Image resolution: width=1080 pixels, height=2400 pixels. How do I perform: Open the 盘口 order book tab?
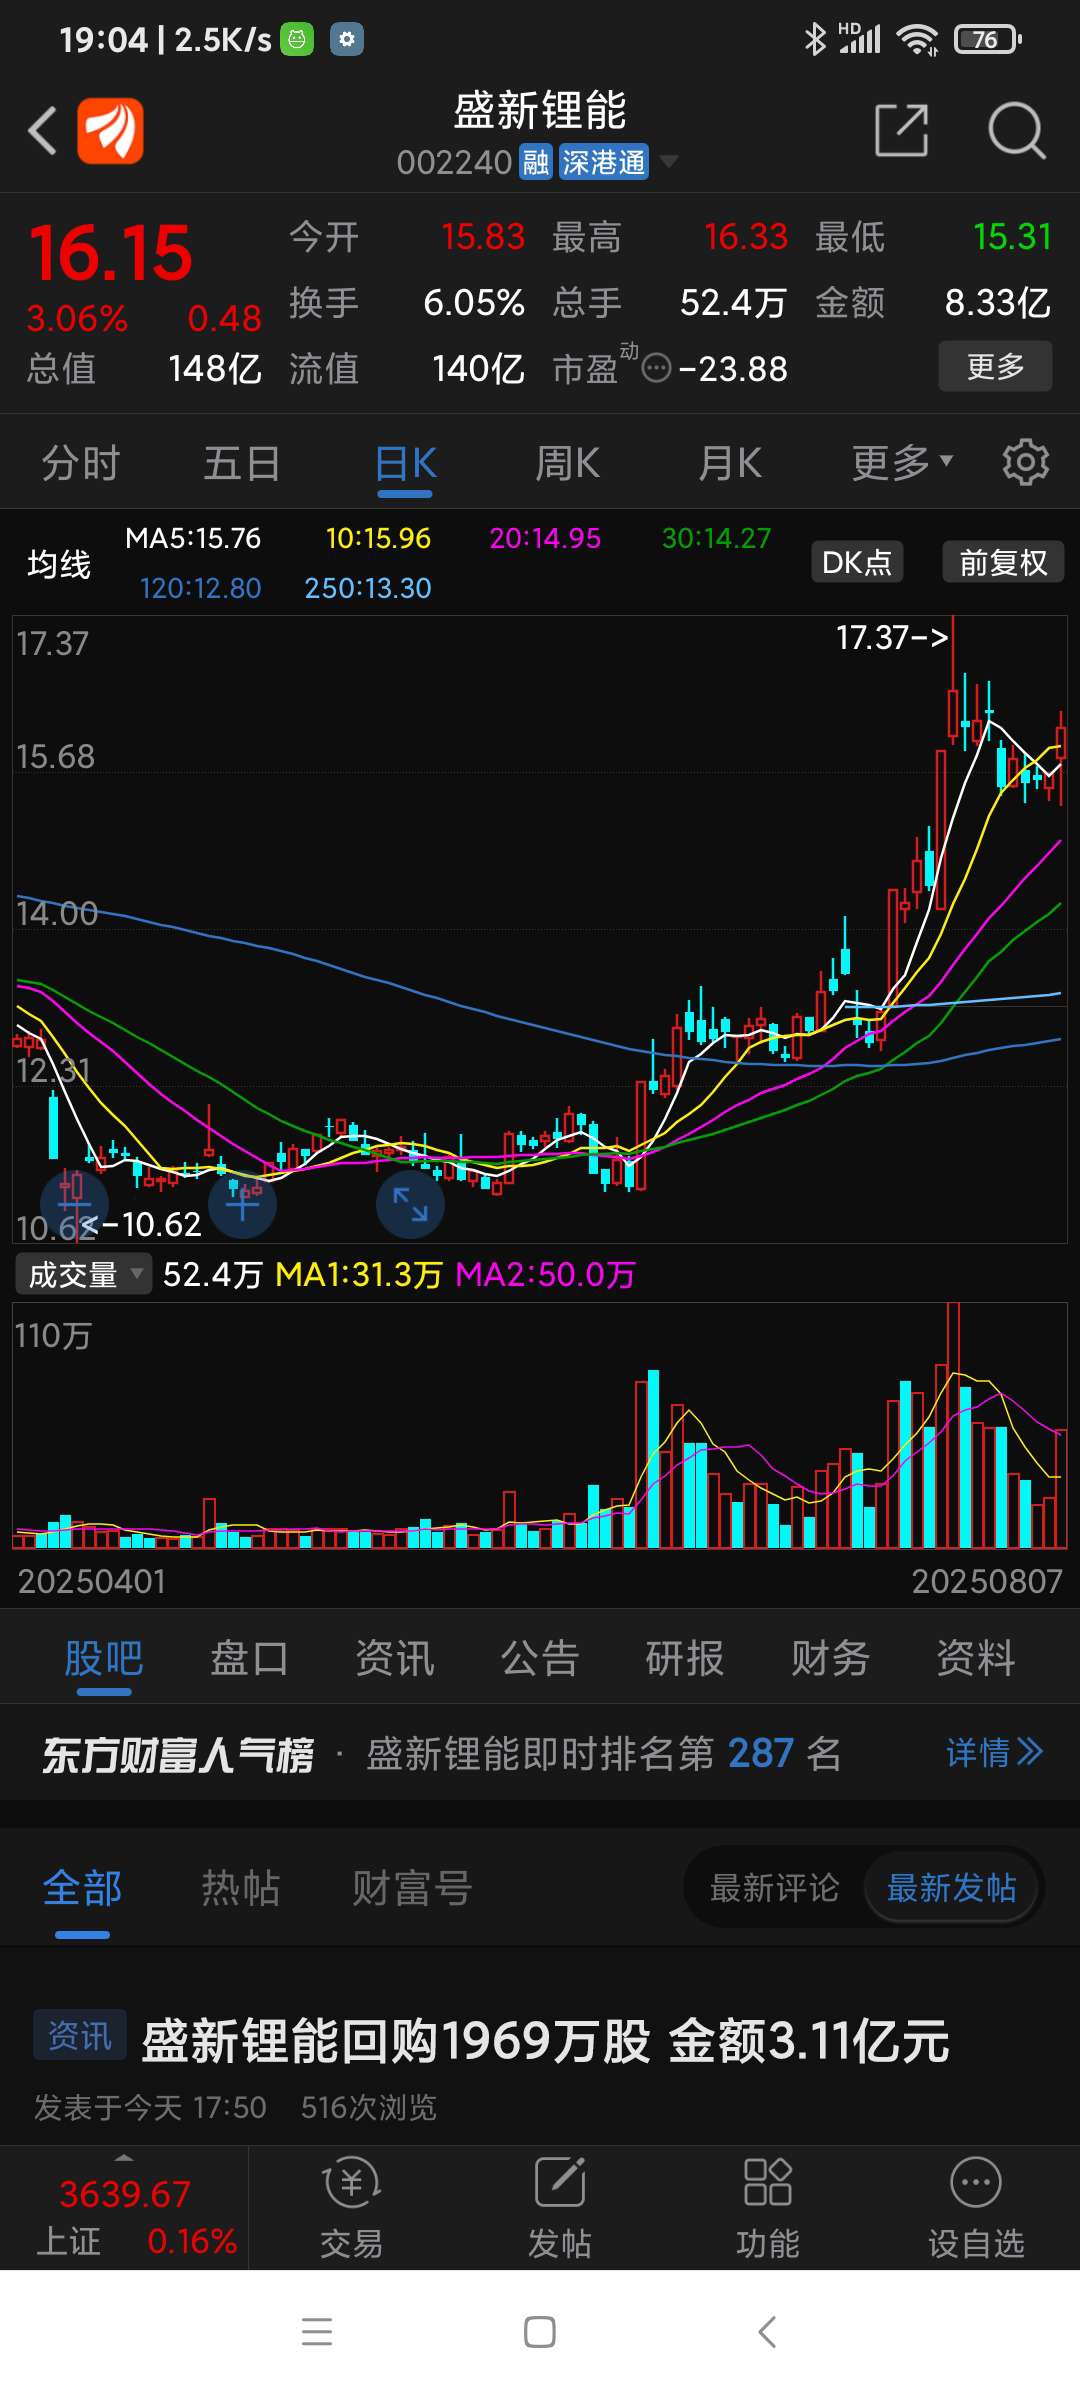click(249, 1658)
